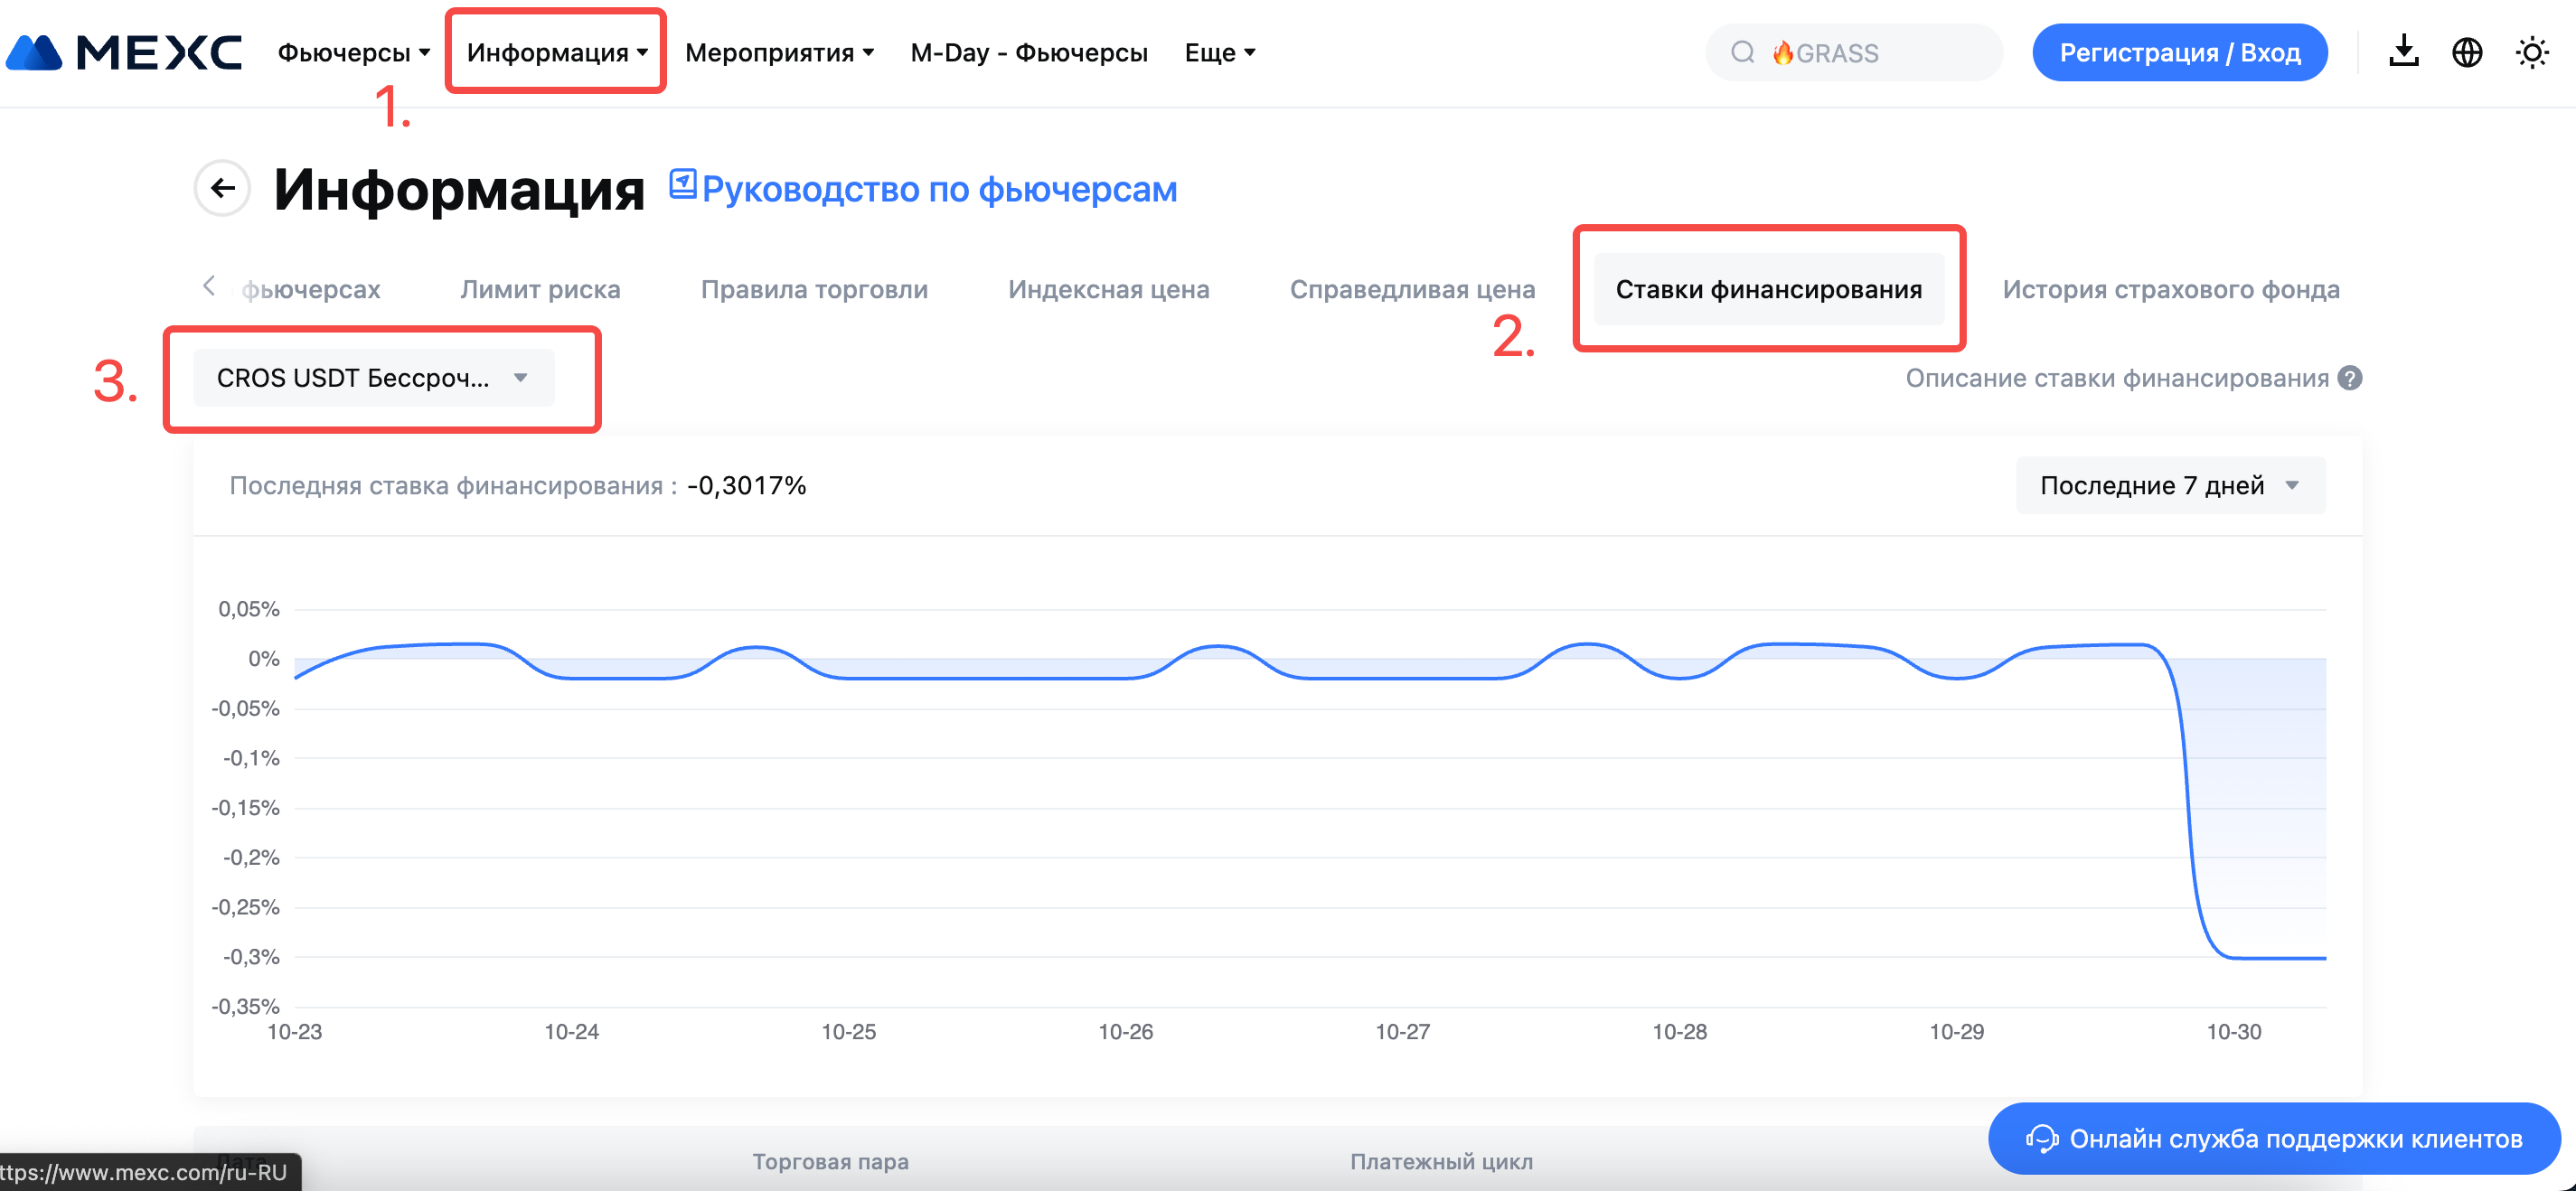The height and width of the screenshot is (1191, 2576).
Task: Click the Регистрация / Вход button
Action: pyautogui.click(x=2179, y=52)
